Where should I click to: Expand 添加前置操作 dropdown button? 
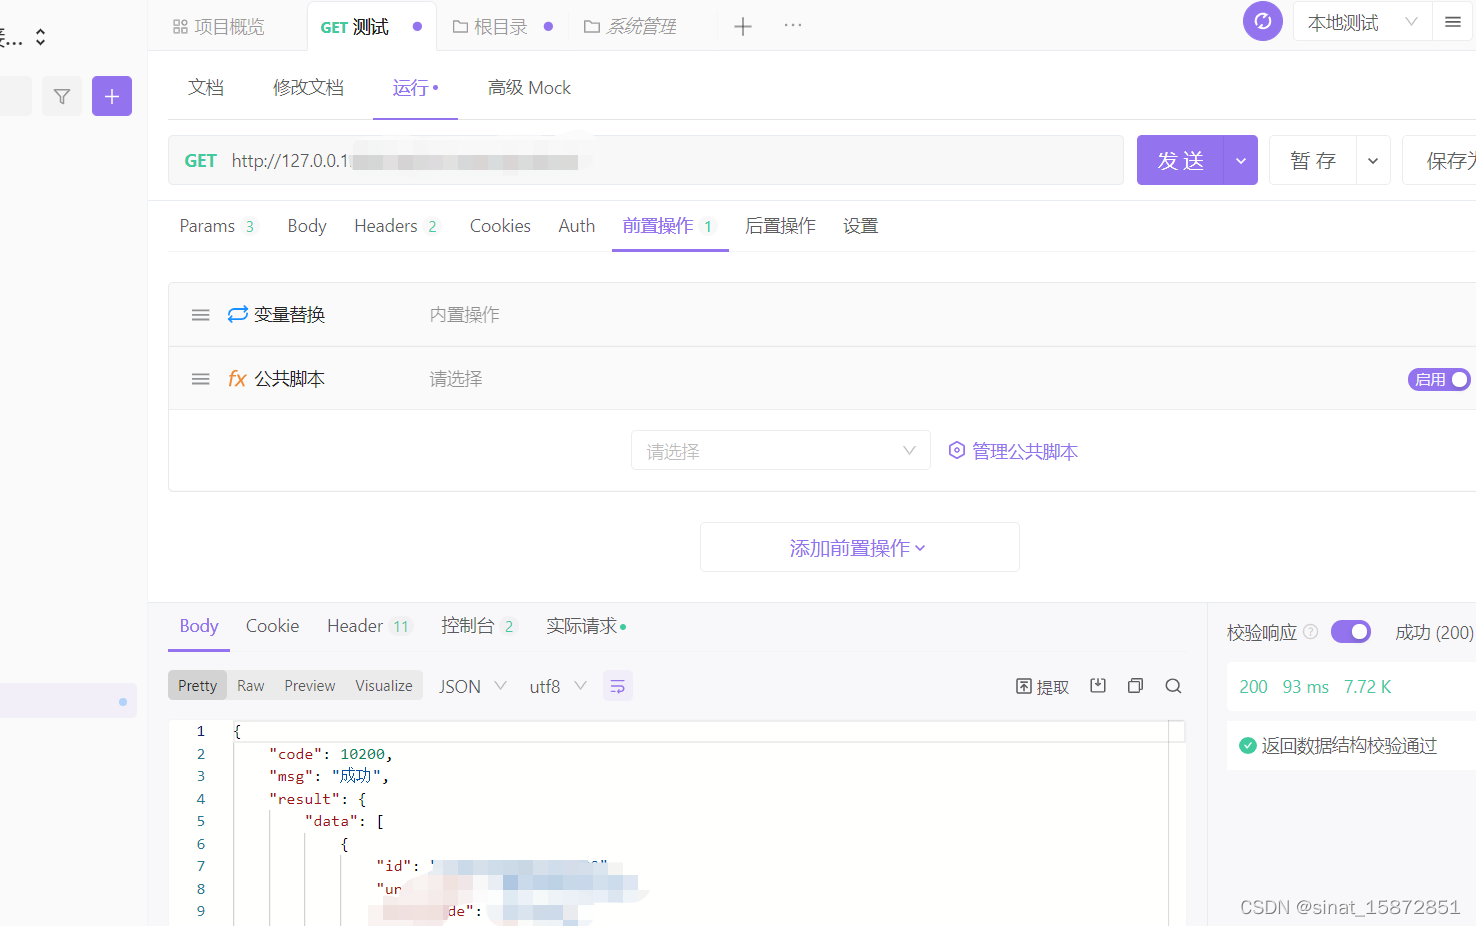click(859, 547)
